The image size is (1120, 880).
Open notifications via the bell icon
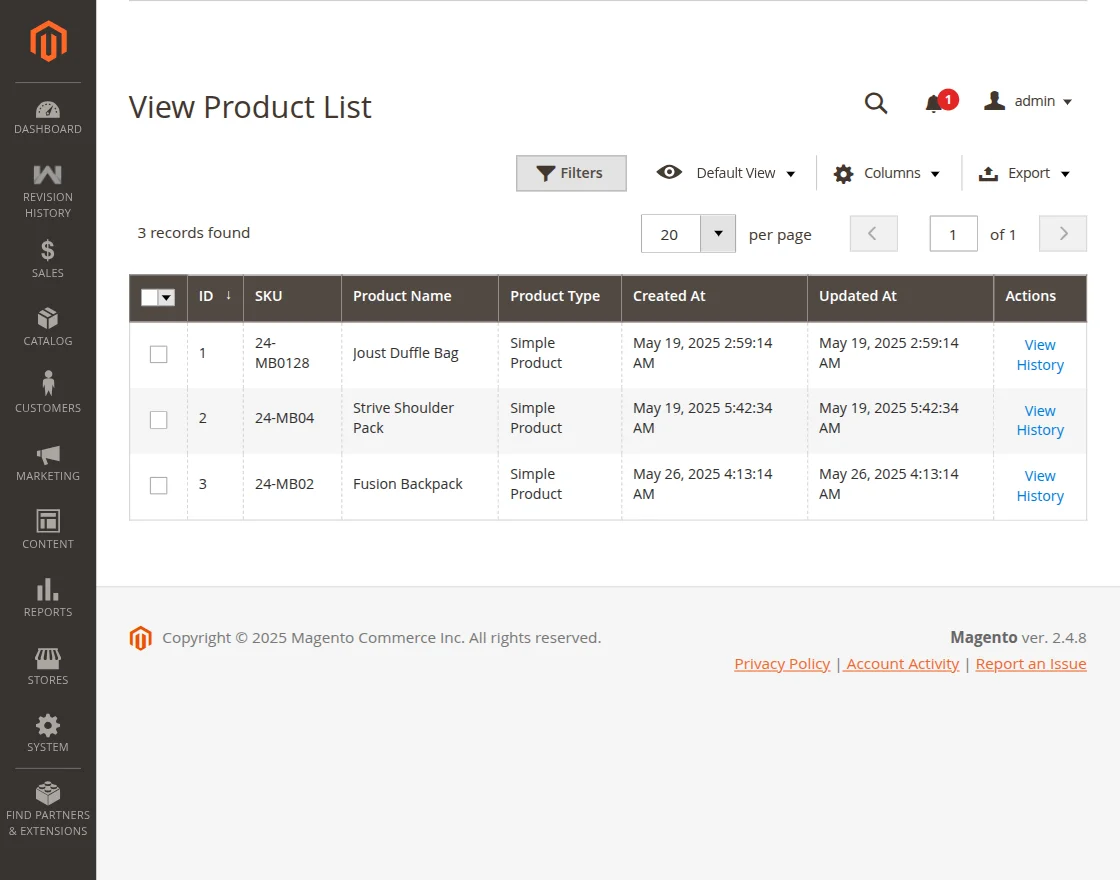935,102
